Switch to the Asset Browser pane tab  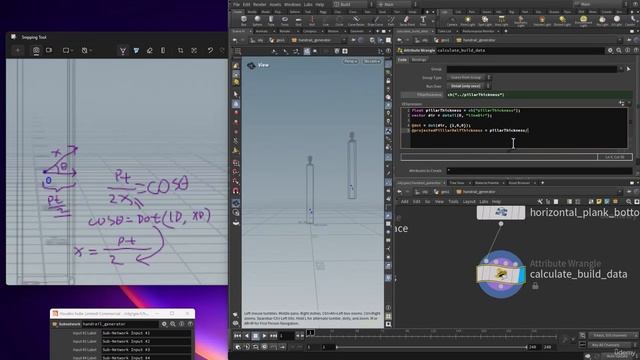[x=519, y=183]
